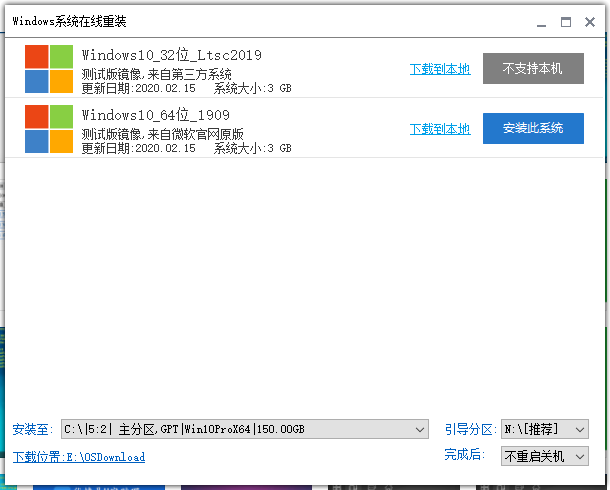Click the text 测试版镜像,来自第三方系统
Screen dimensions: 610x490
click(156, 74)
